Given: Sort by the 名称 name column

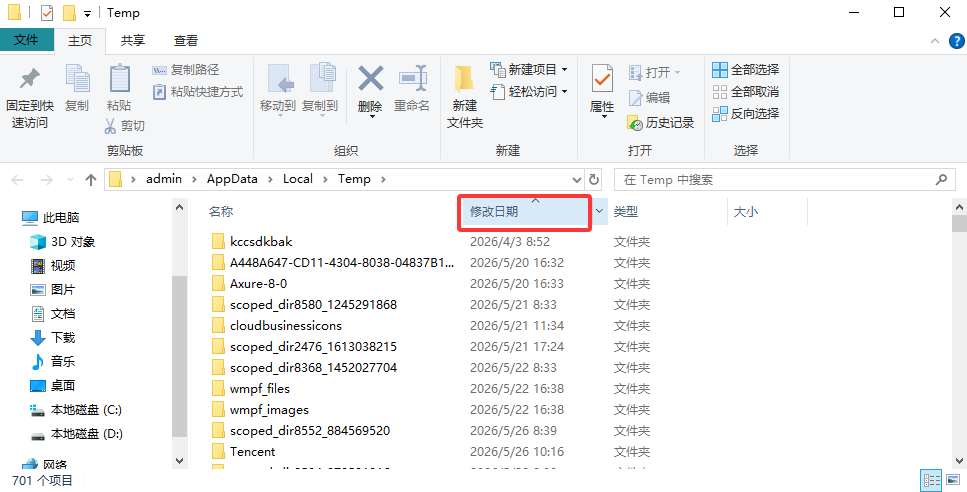Looking at the screenshot, I should pos(221,211).
